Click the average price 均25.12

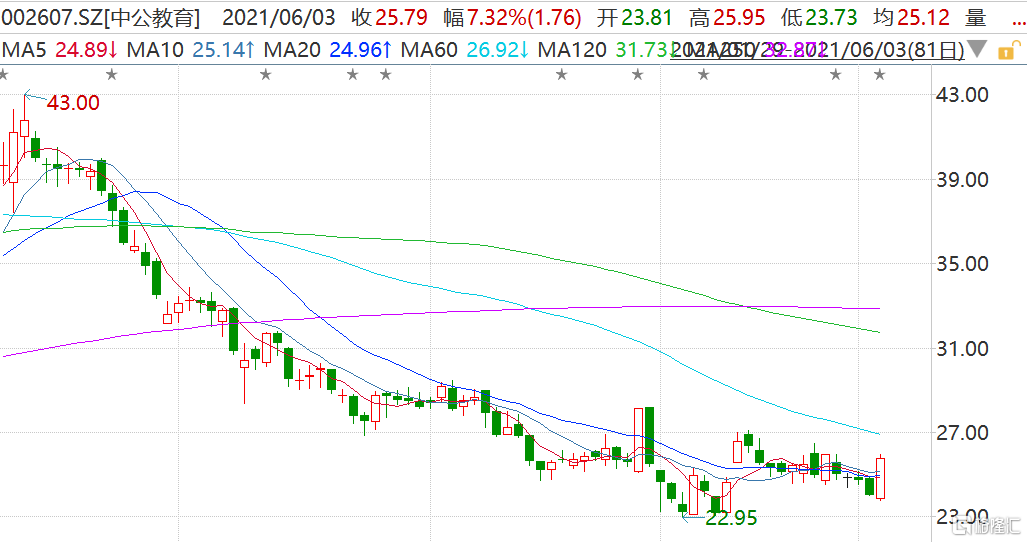(x=911, y=18)
